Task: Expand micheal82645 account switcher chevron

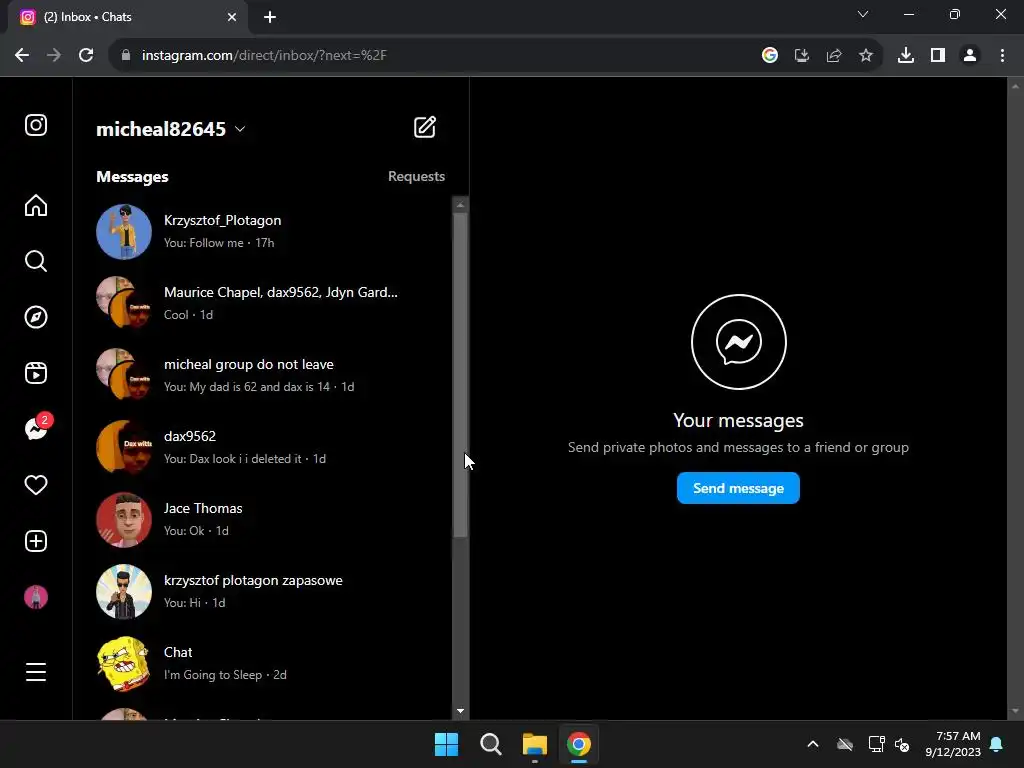Action: (240, 129)
